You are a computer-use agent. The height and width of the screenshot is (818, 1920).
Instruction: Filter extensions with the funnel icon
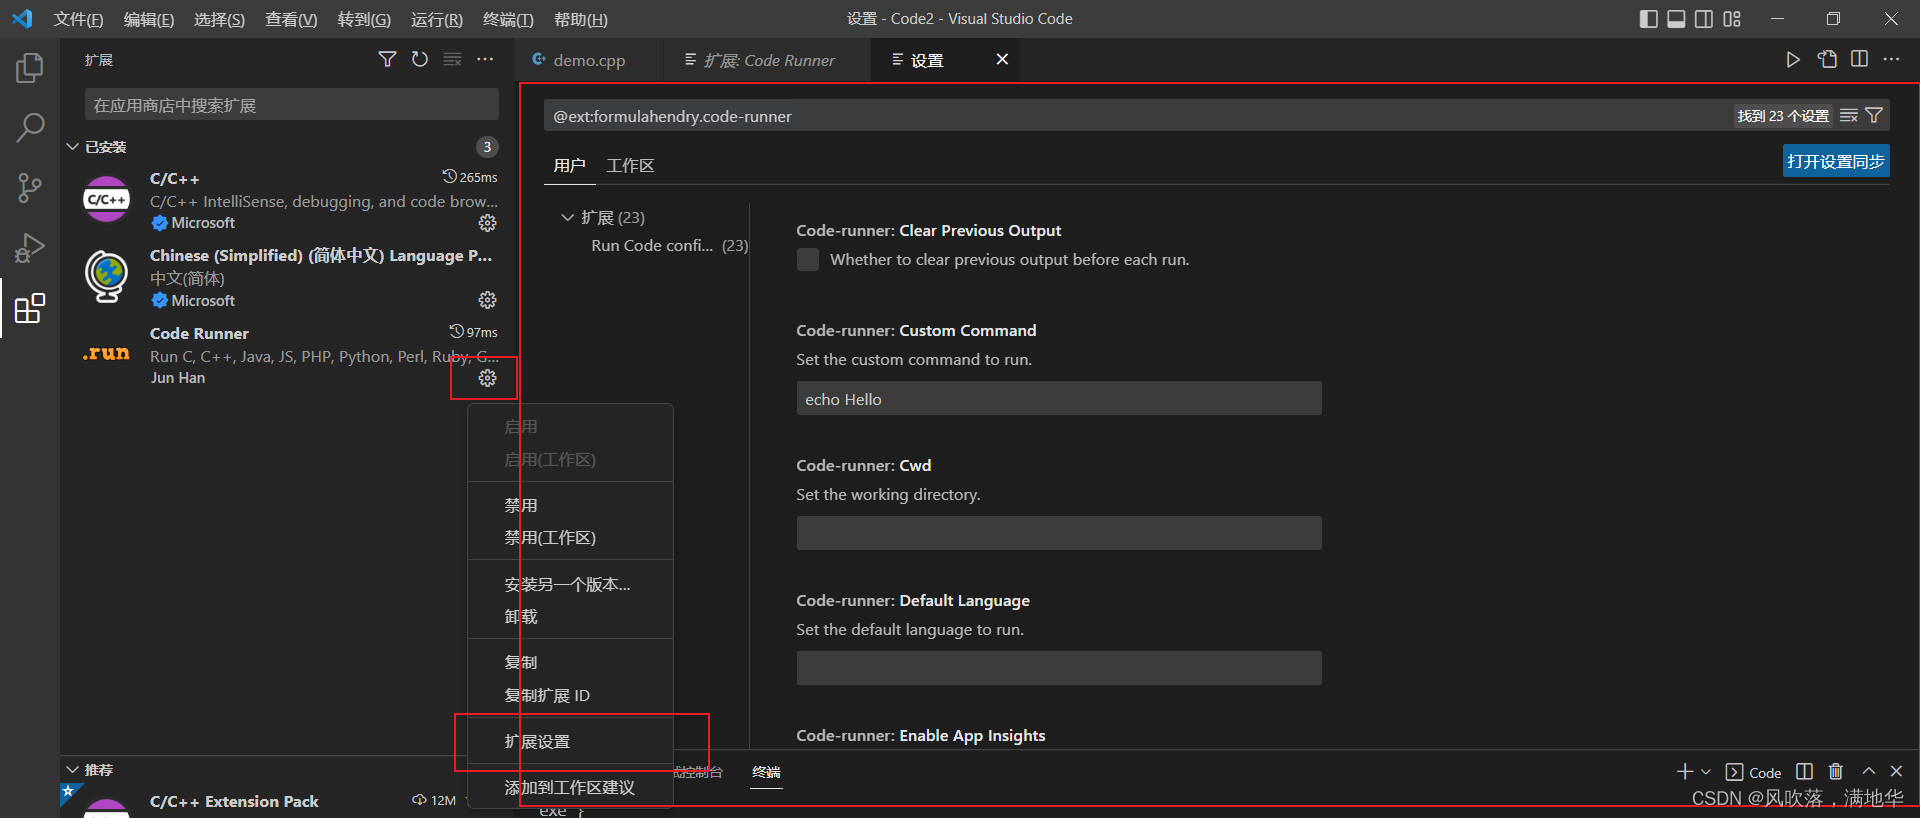[387, 60]
